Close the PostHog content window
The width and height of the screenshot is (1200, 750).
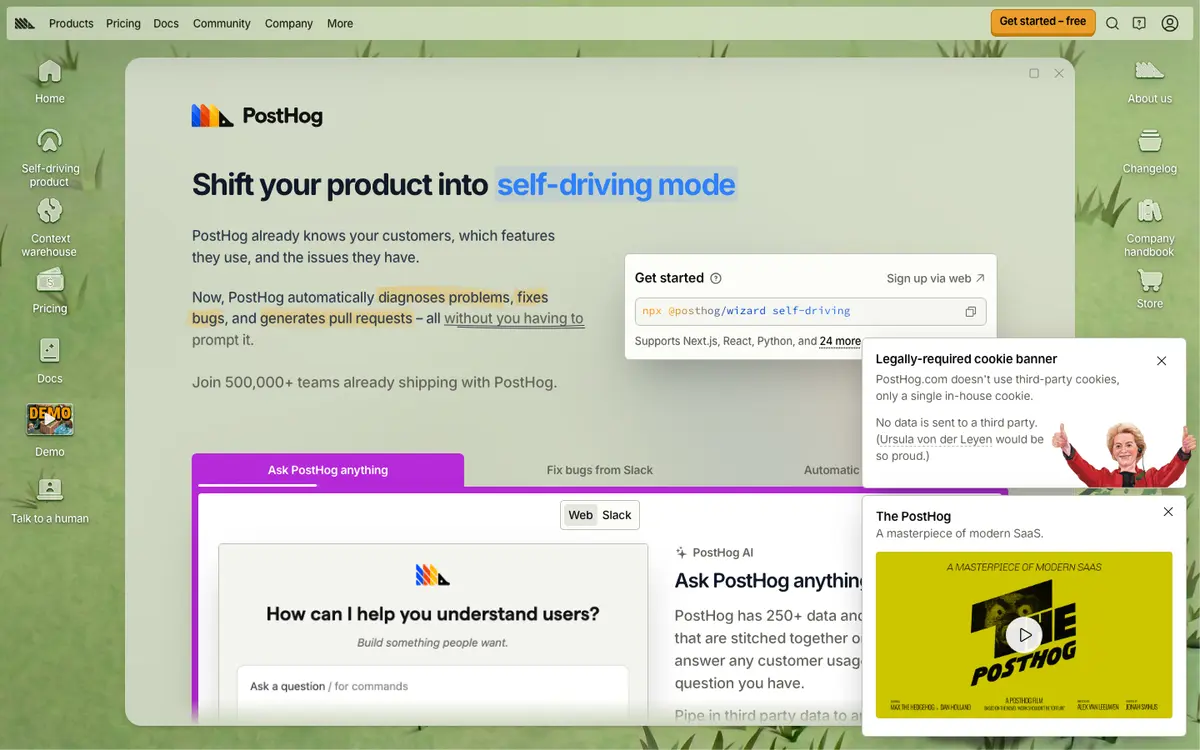point(1059,73)
